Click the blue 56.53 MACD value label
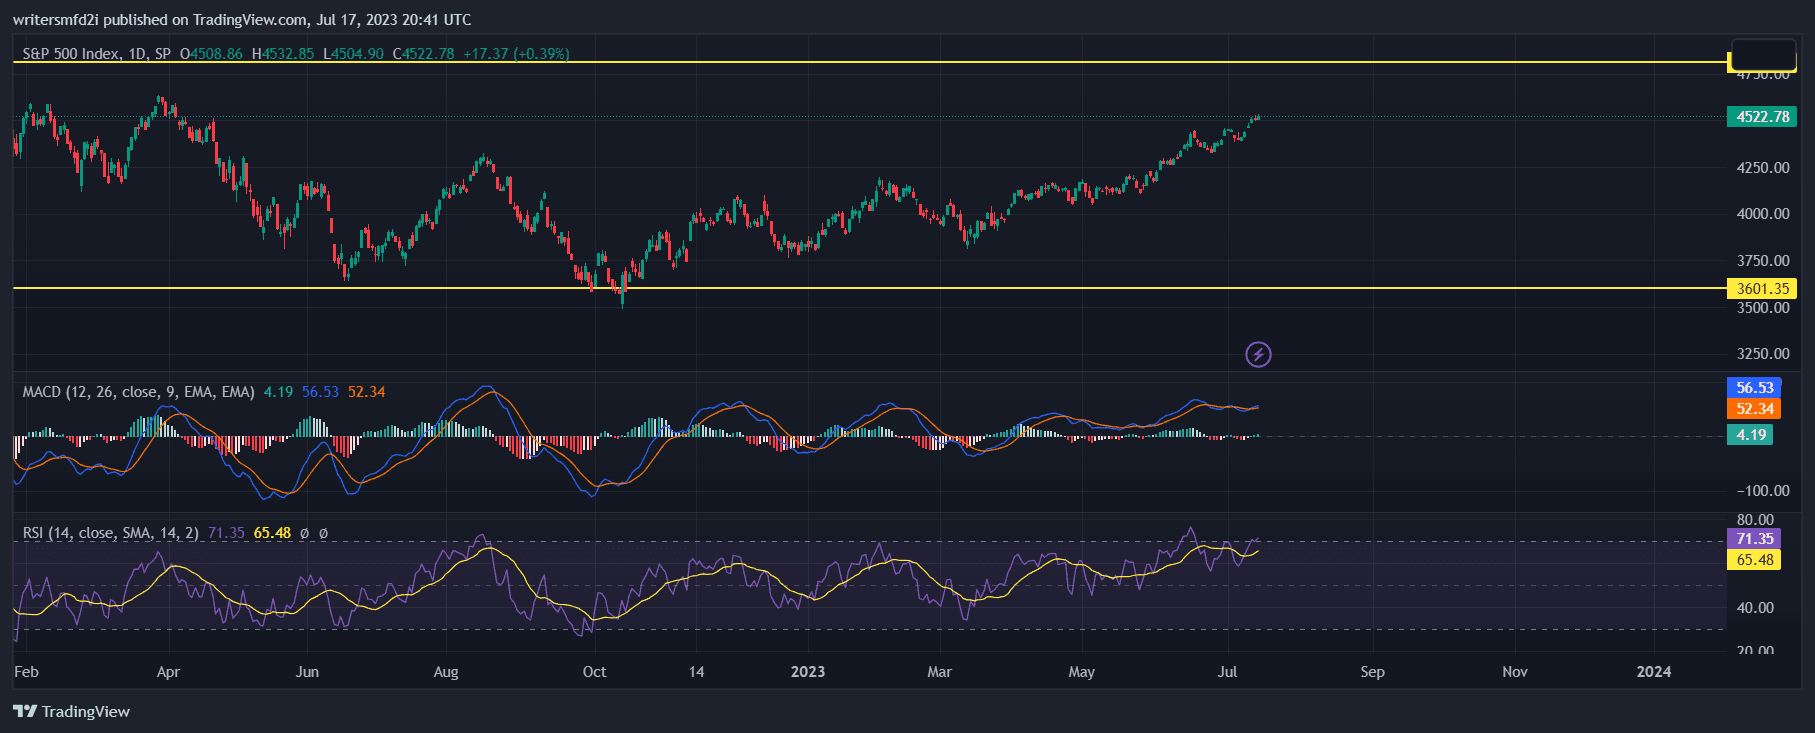 [x=1754, y=388]
